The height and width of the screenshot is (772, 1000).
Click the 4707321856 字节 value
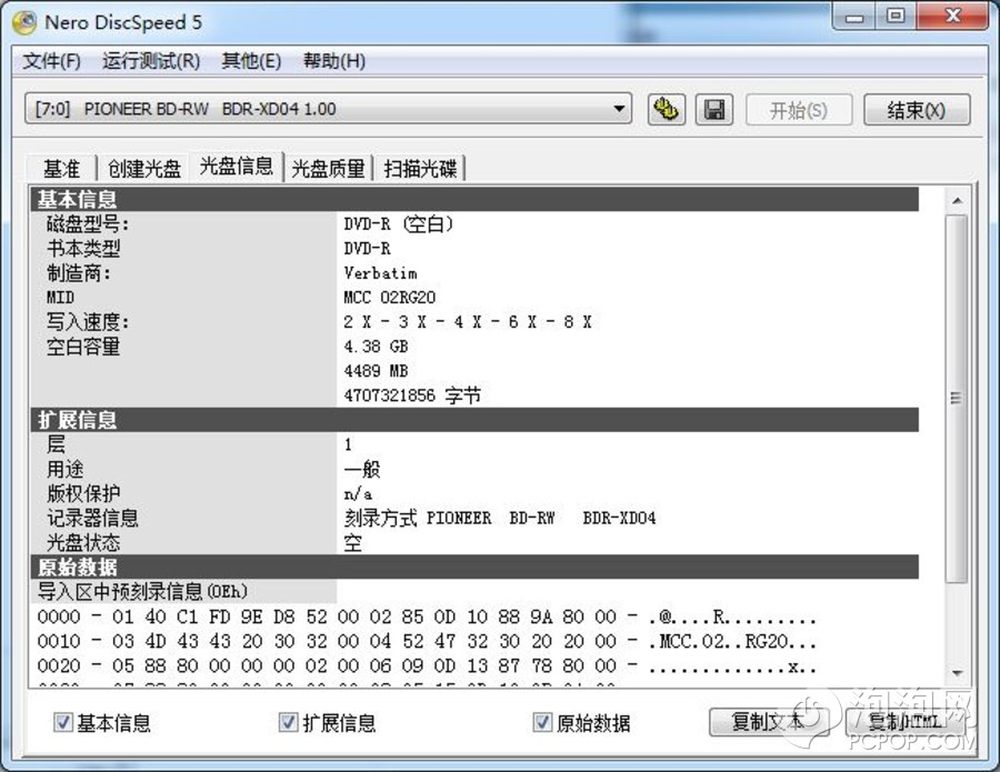412,396
